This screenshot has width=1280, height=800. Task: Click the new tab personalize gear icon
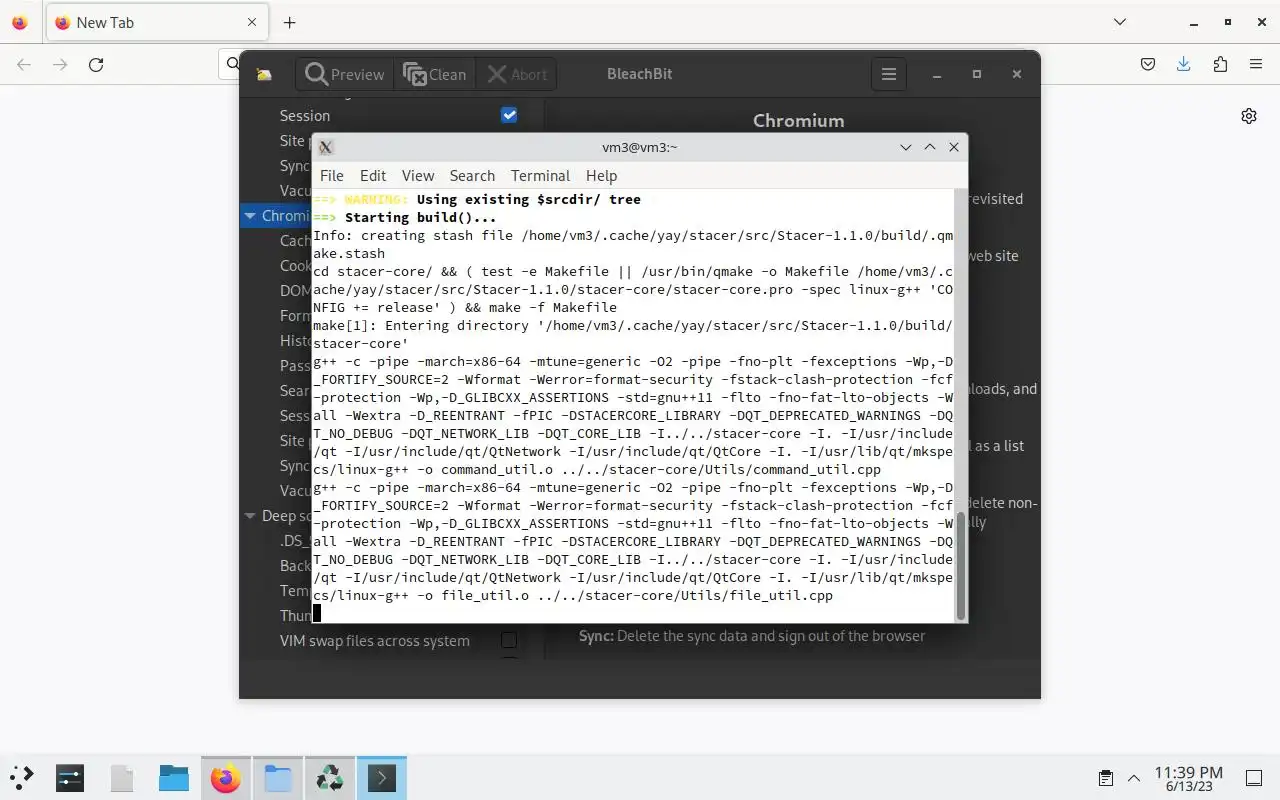(1249, 116)
